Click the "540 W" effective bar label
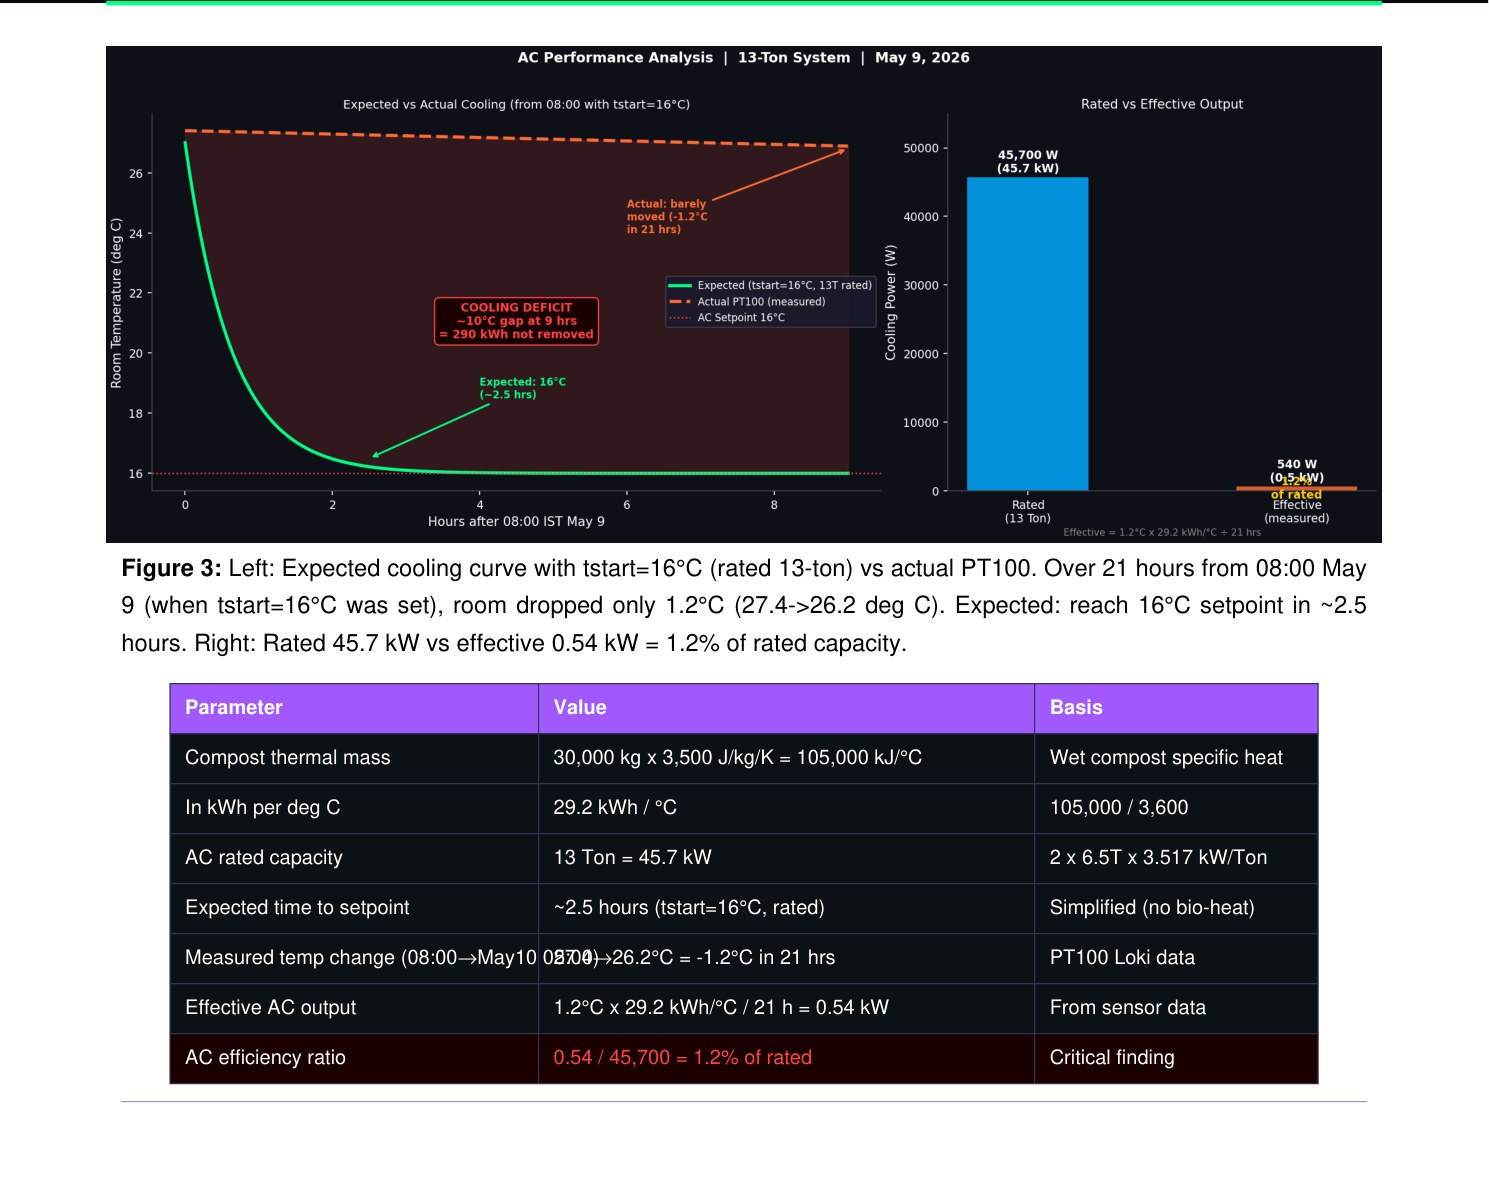The height and width of the screenshot is (1179, 1489). pos(1297,464)
